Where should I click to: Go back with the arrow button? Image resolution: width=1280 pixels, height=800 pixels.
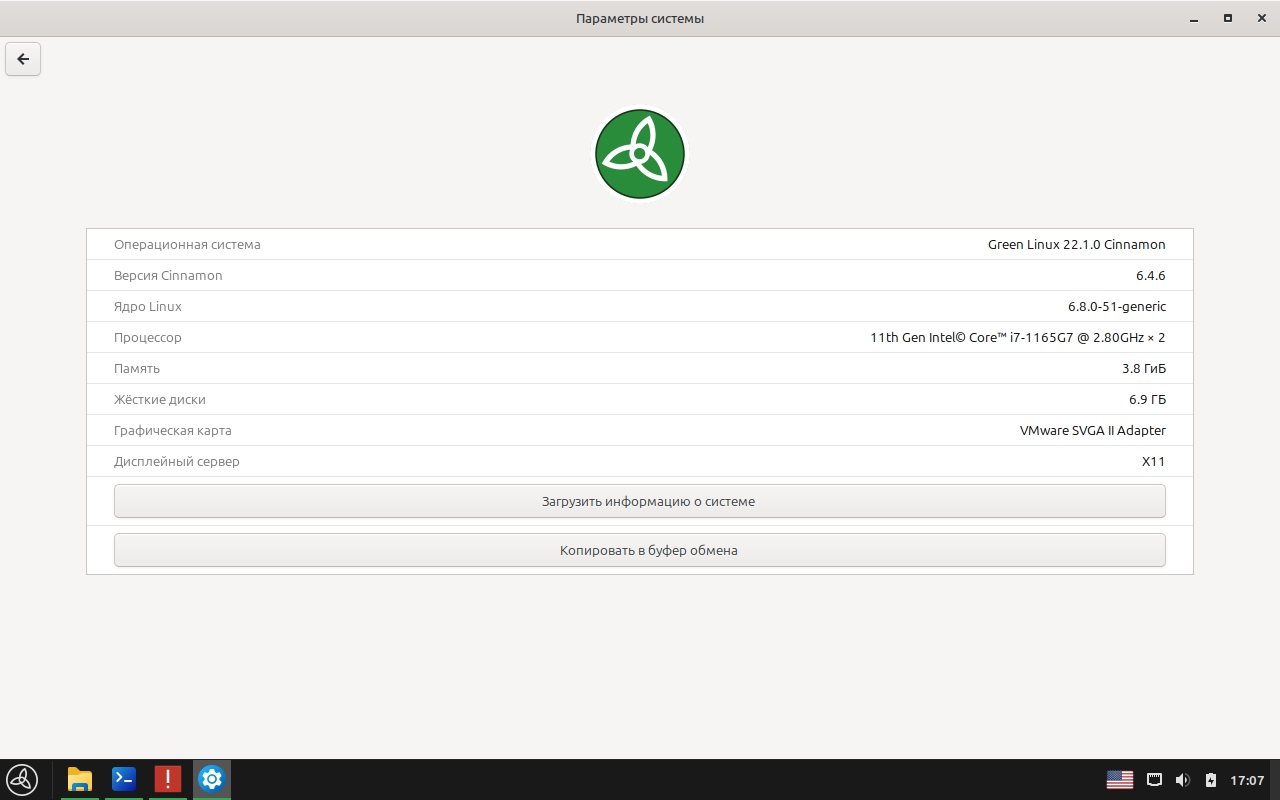[23, 59]
